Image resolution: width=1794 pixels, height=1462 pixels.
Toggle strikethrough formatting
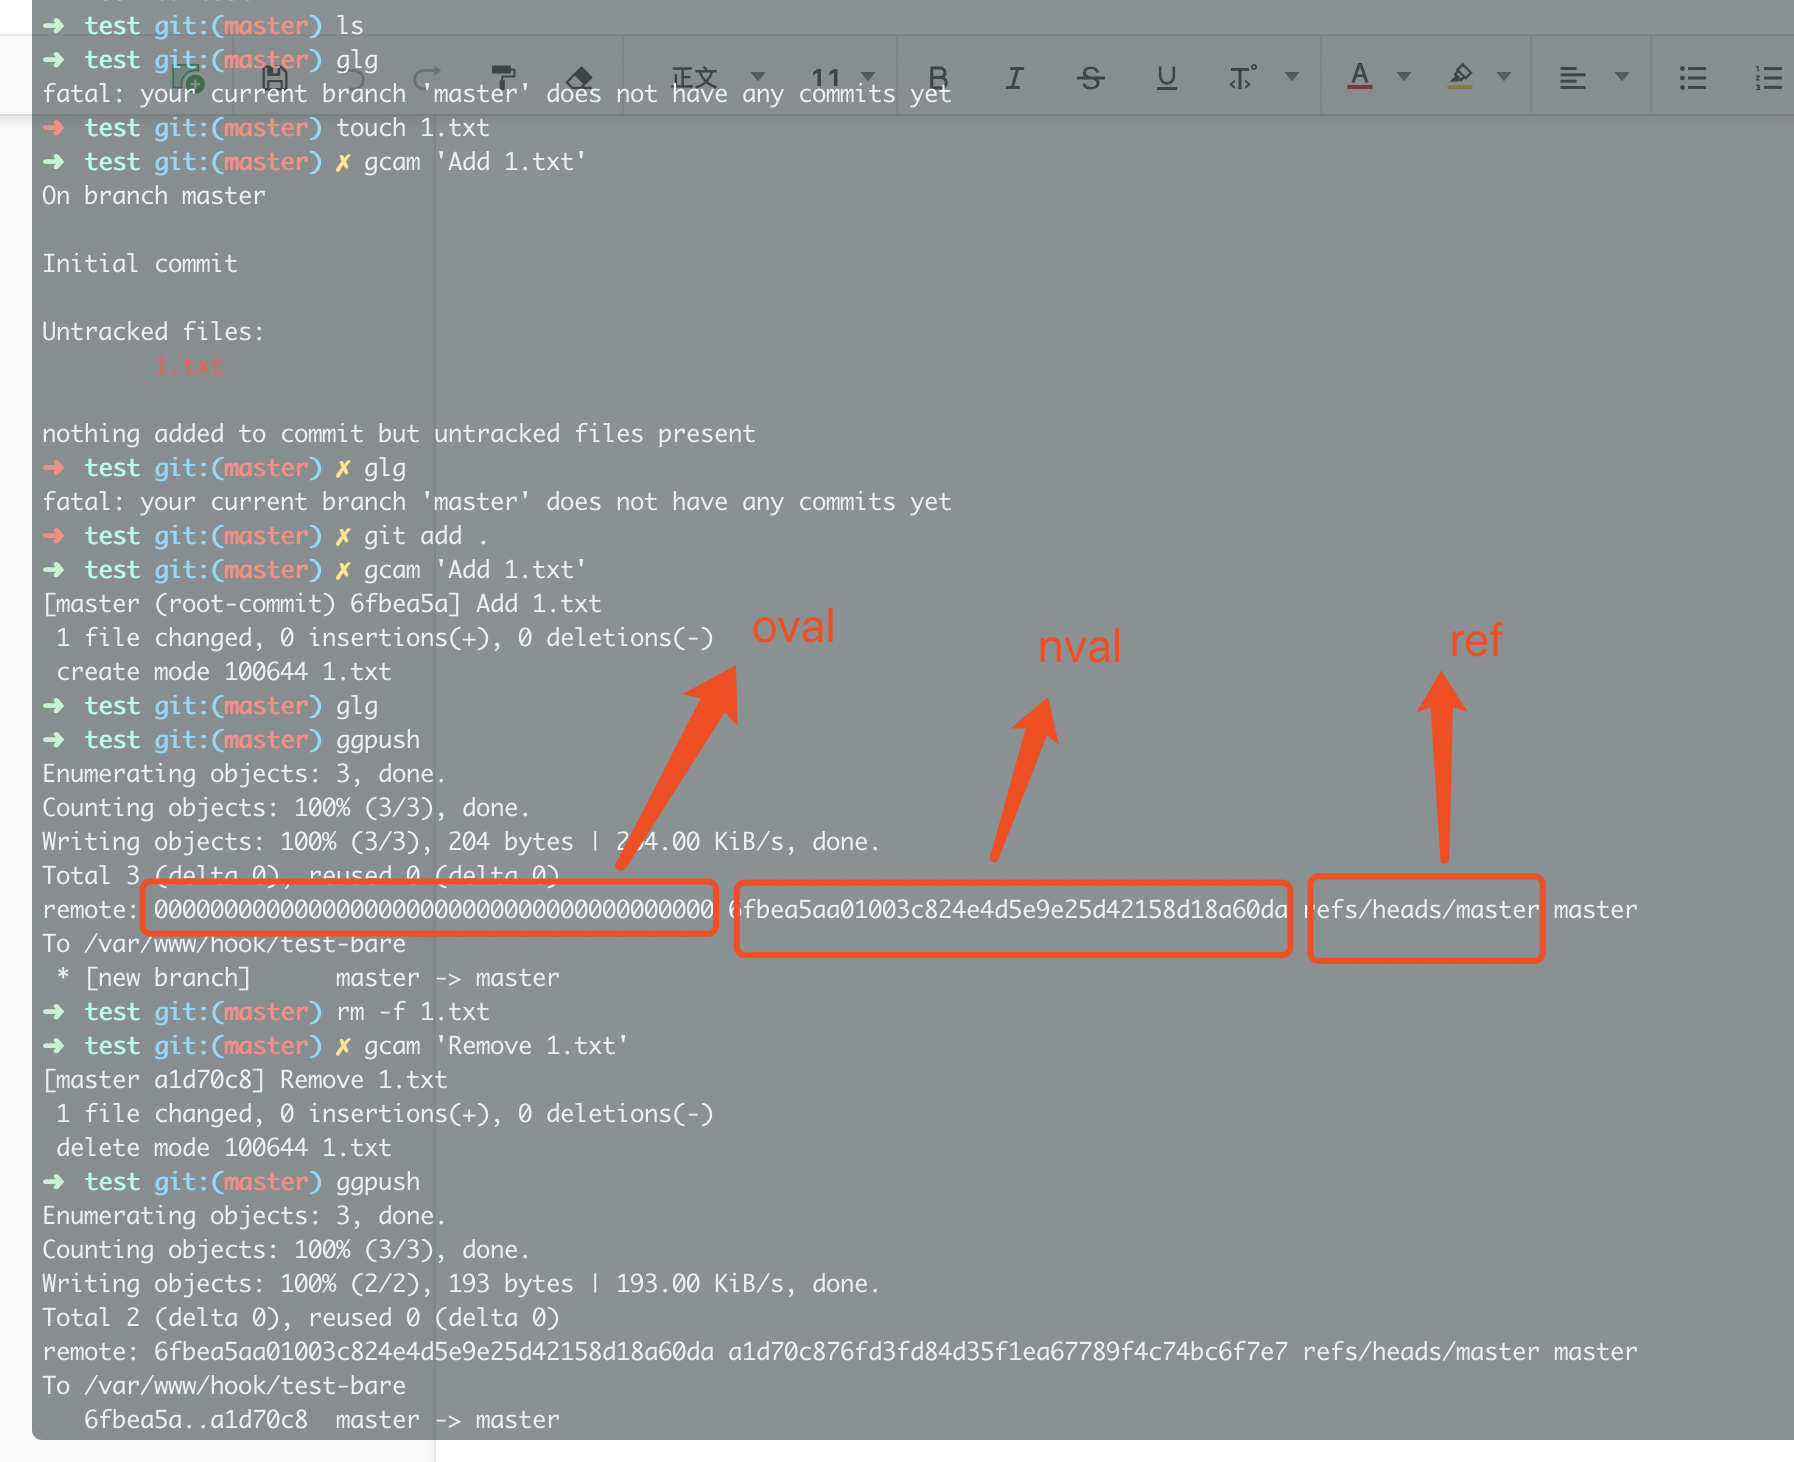pos(1090,78)
